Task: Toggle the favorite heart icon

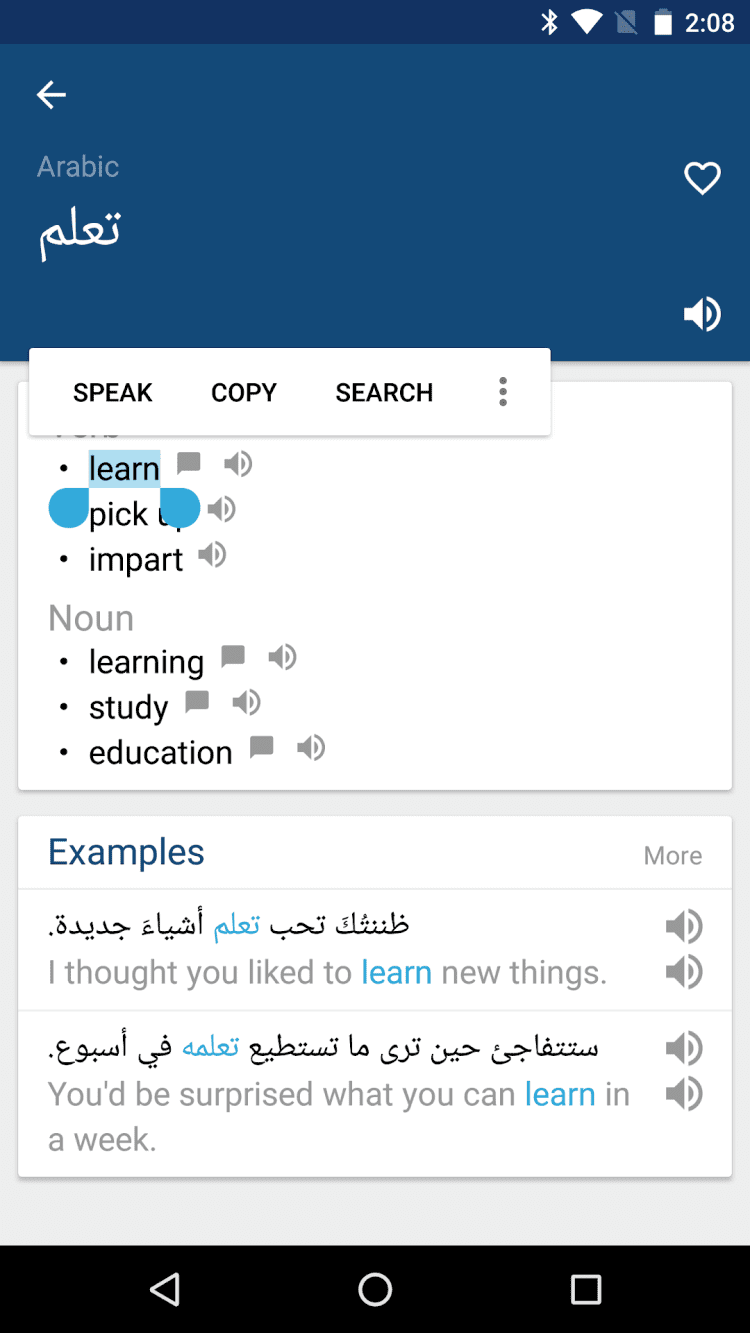Action: pyautogui.click(x=702, y=179)
